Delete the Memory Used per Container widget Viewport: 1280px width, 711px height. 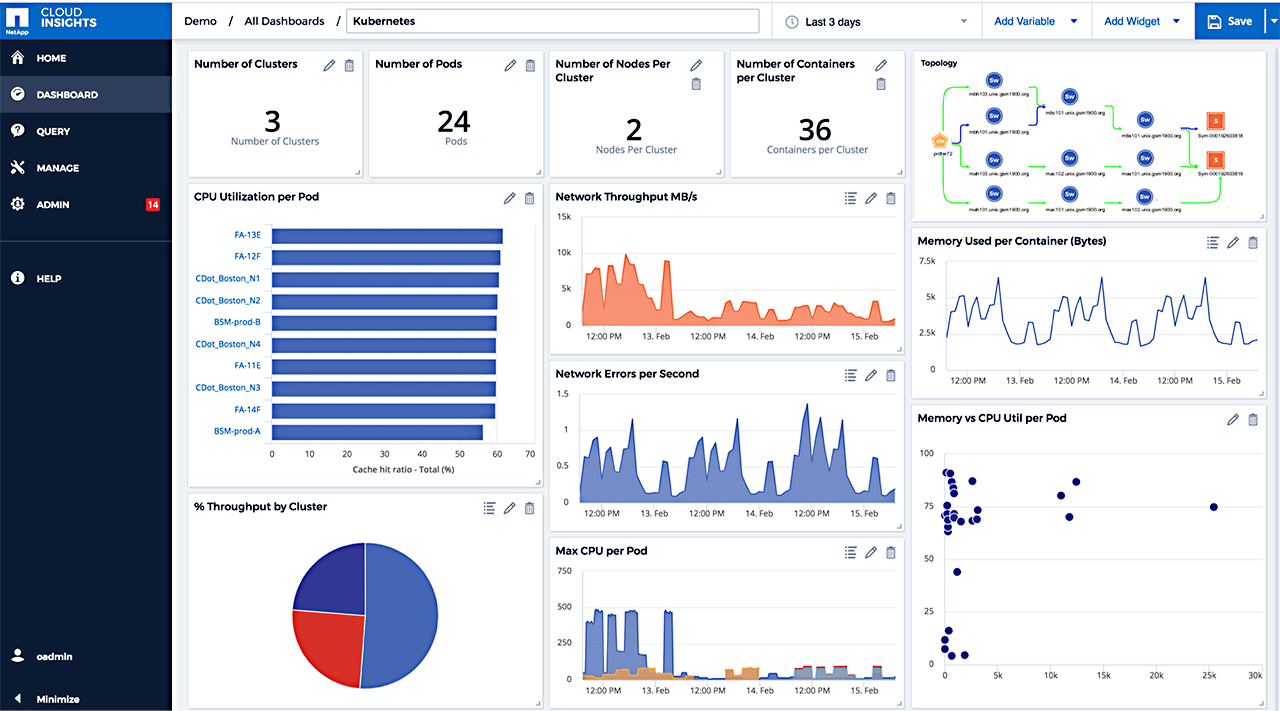pyautogui.click(x=1252, y=242)
